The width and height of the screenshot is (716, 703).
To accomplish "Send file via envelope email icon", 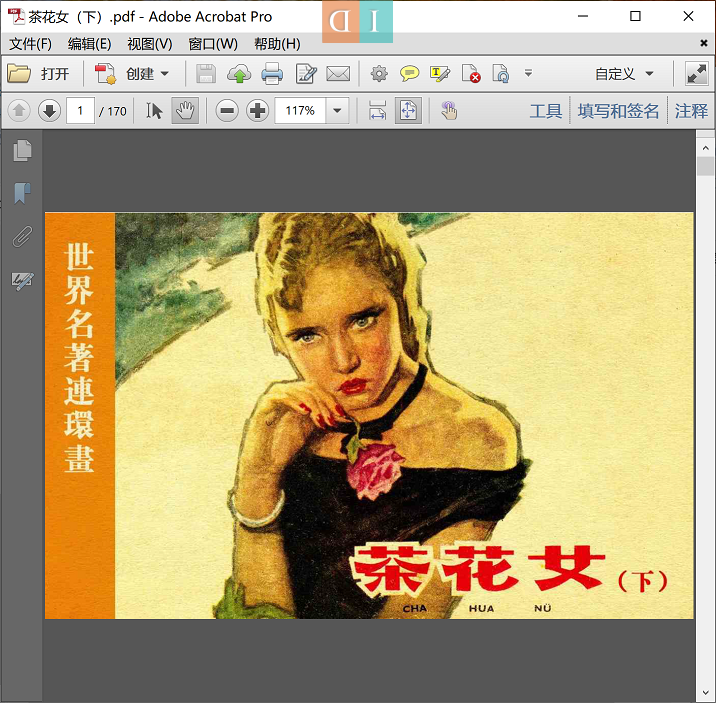I will [338, 73].
